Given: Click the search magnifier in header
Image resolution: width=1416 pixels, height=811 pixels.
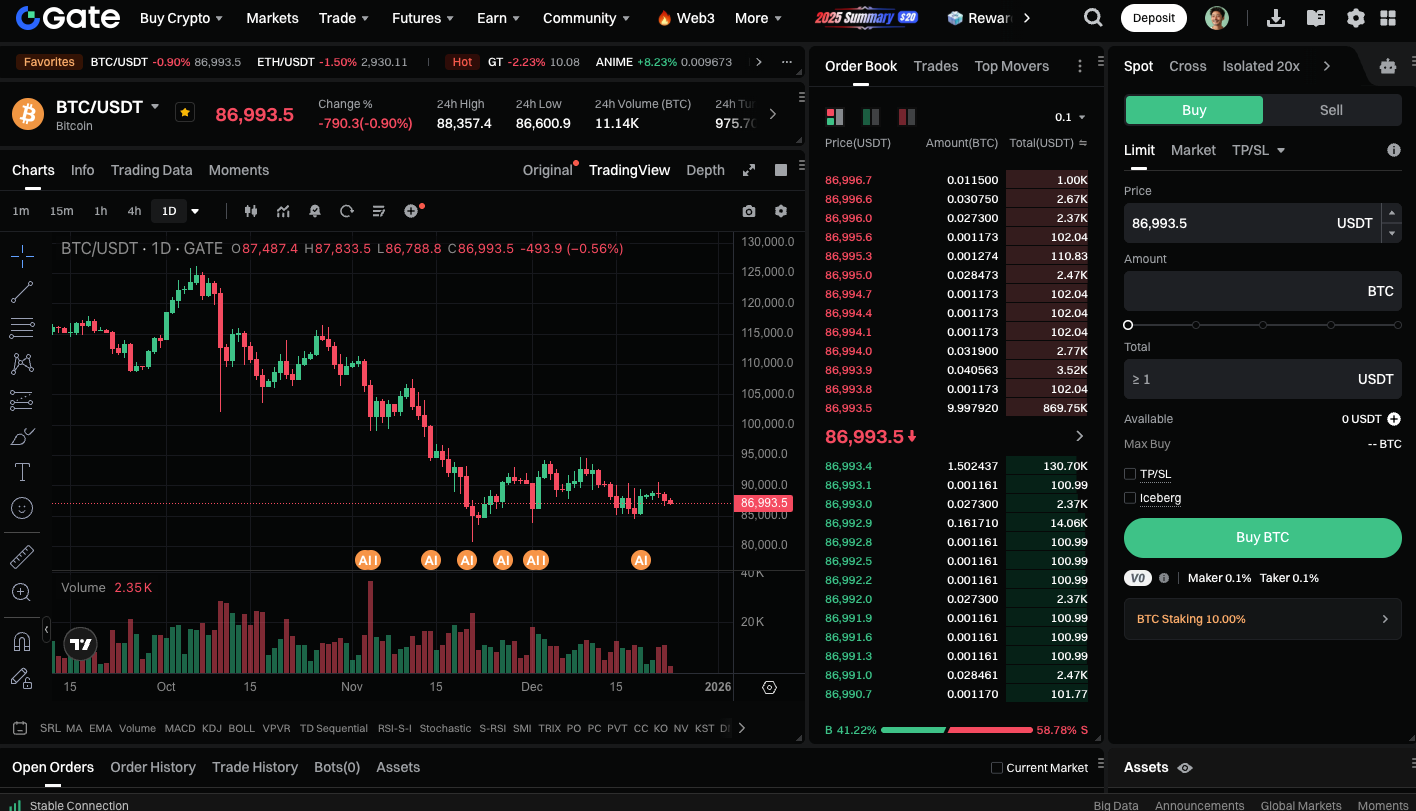Looking at the screenshot, I should click(x=1093, y=18).
